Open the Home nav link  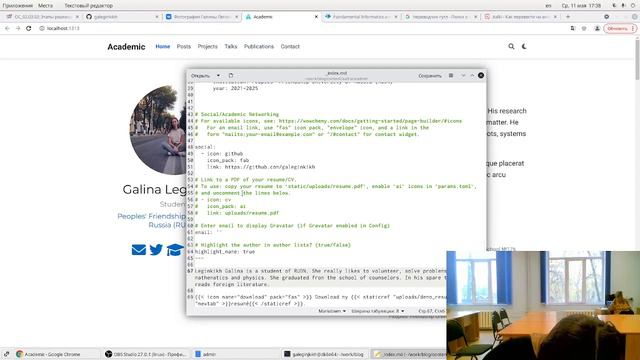coord(162,47)
